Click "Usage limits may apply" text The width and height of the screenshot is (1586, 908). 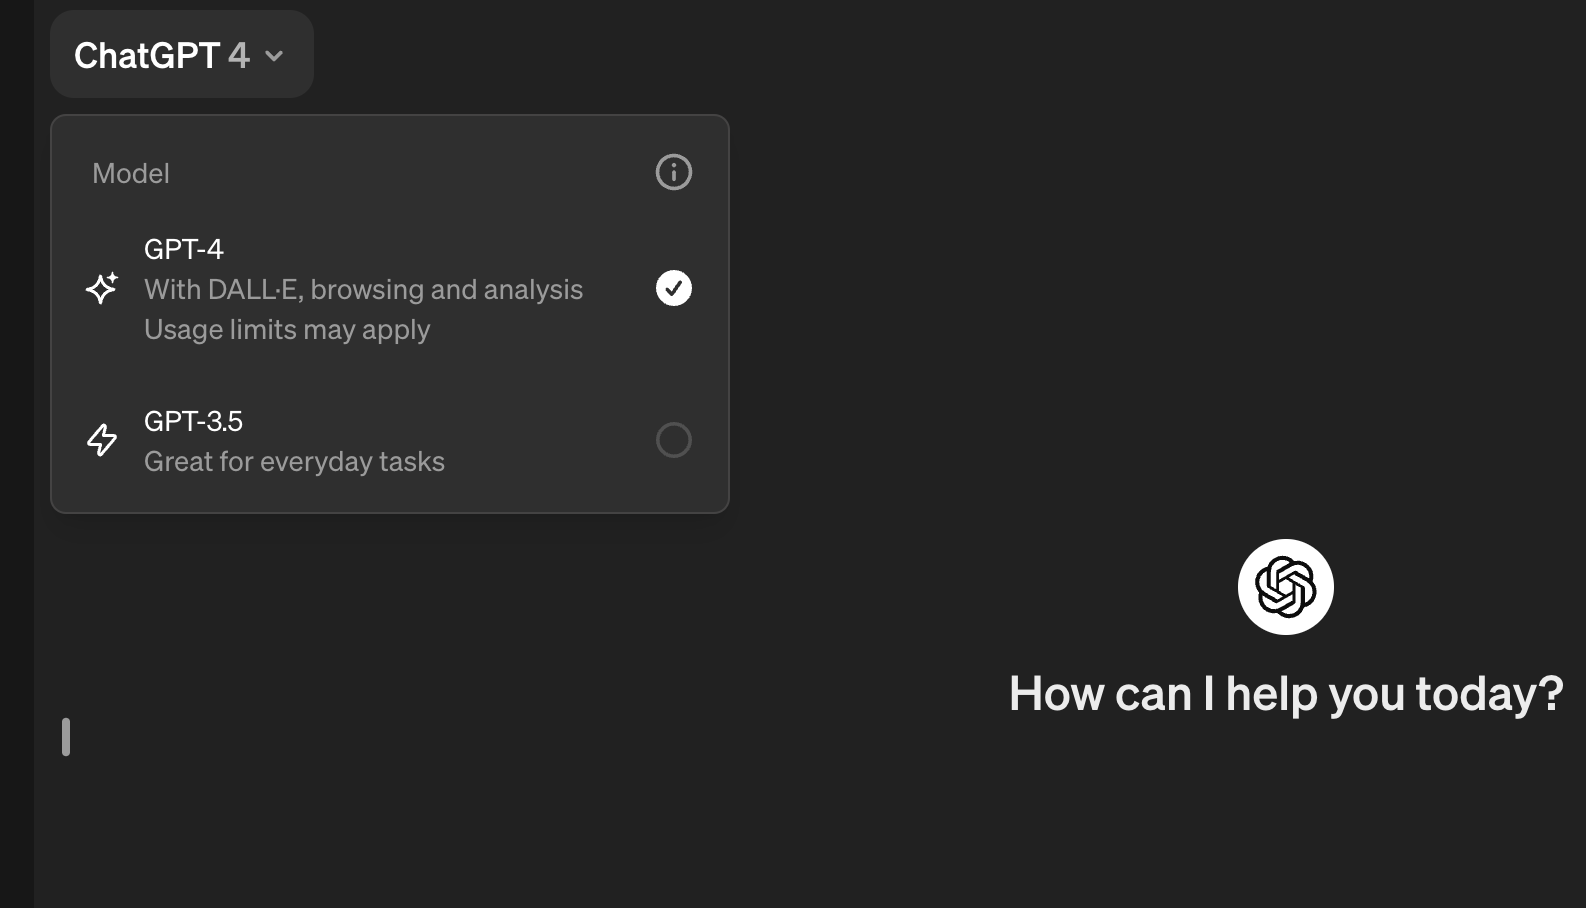[x=287, y=329]
